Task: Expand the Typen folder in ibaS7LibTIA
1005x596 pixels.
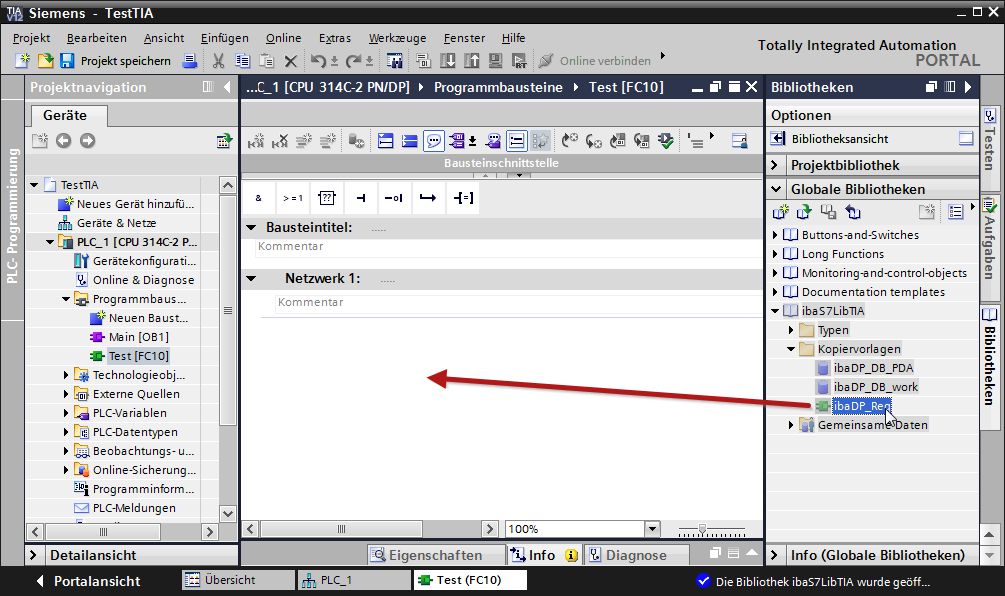Action: (790, 330)
